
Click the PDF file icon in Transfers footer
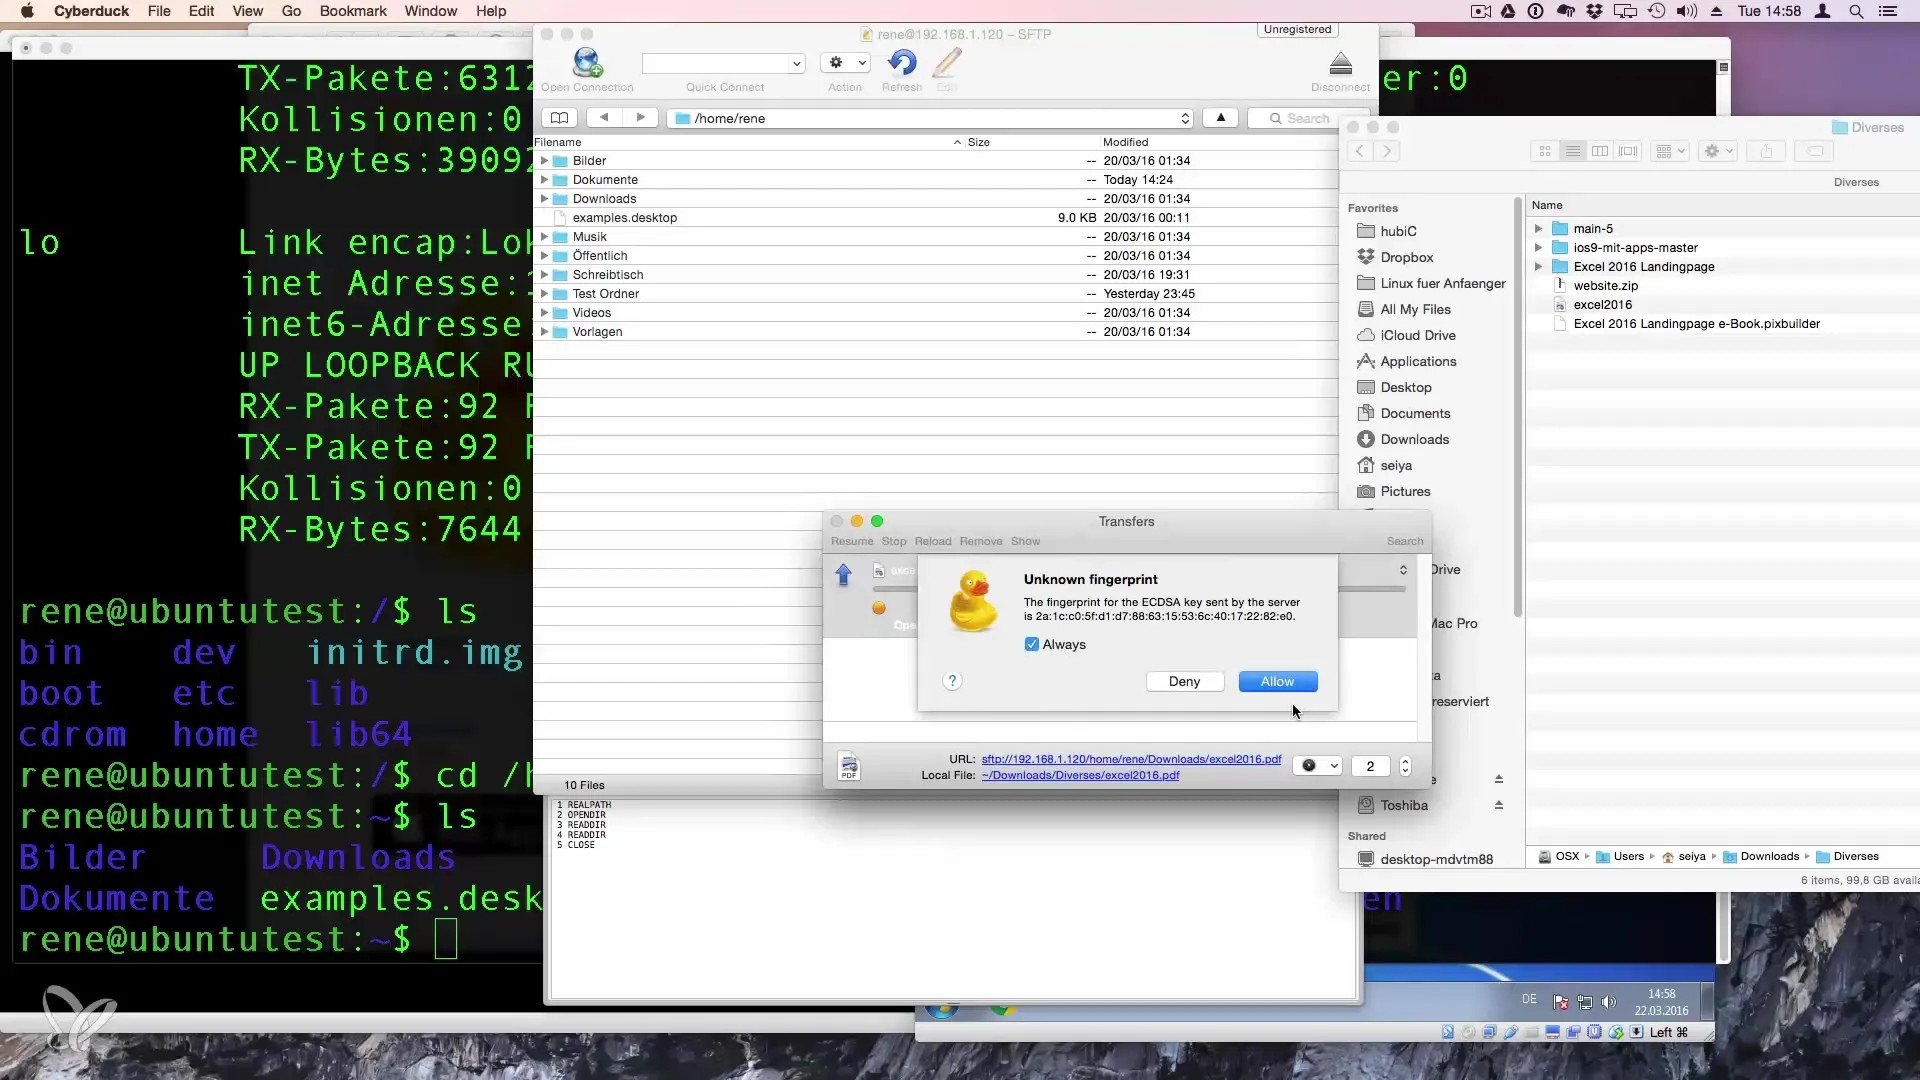(x=849, y=766)
